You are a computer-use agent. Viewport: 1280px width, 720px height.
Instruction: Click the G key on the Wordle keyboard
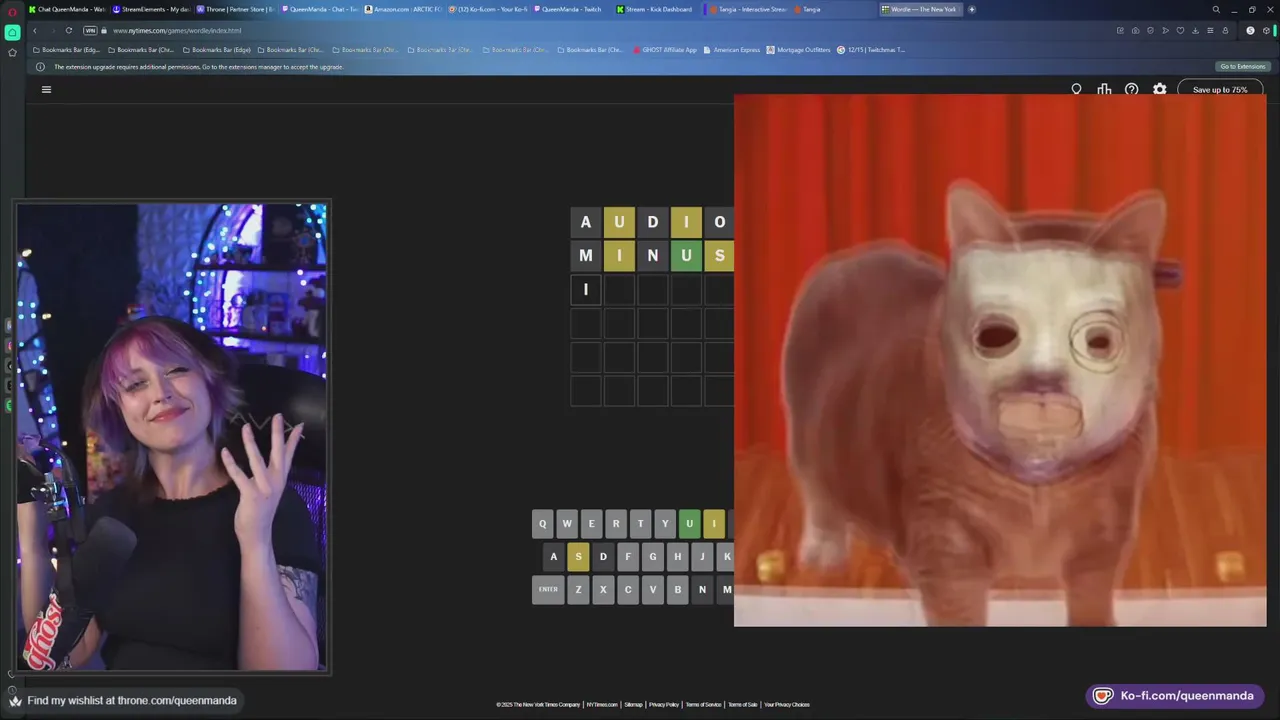pyautogui.click(x=653, y=557)
